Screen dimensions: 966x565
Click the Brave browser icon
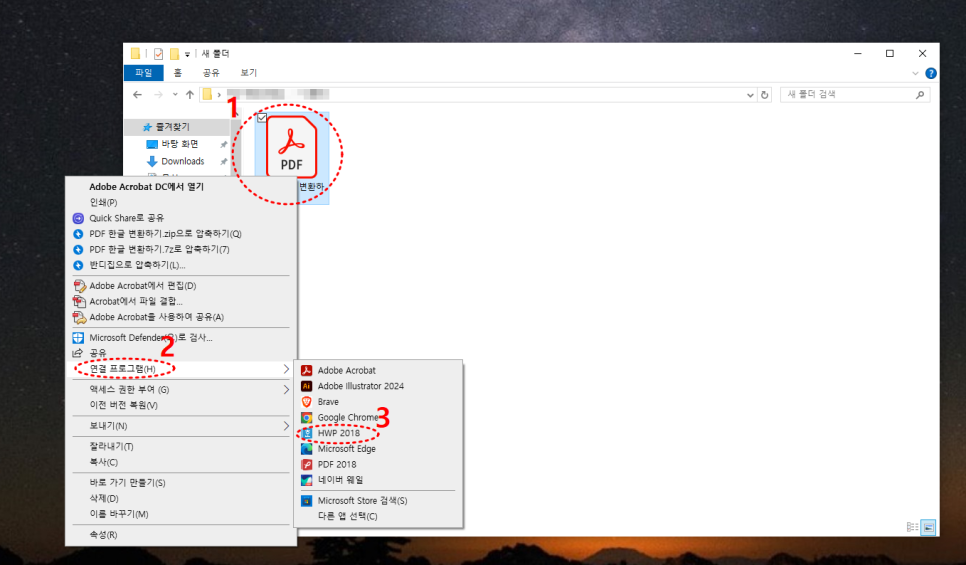[306, 402]
